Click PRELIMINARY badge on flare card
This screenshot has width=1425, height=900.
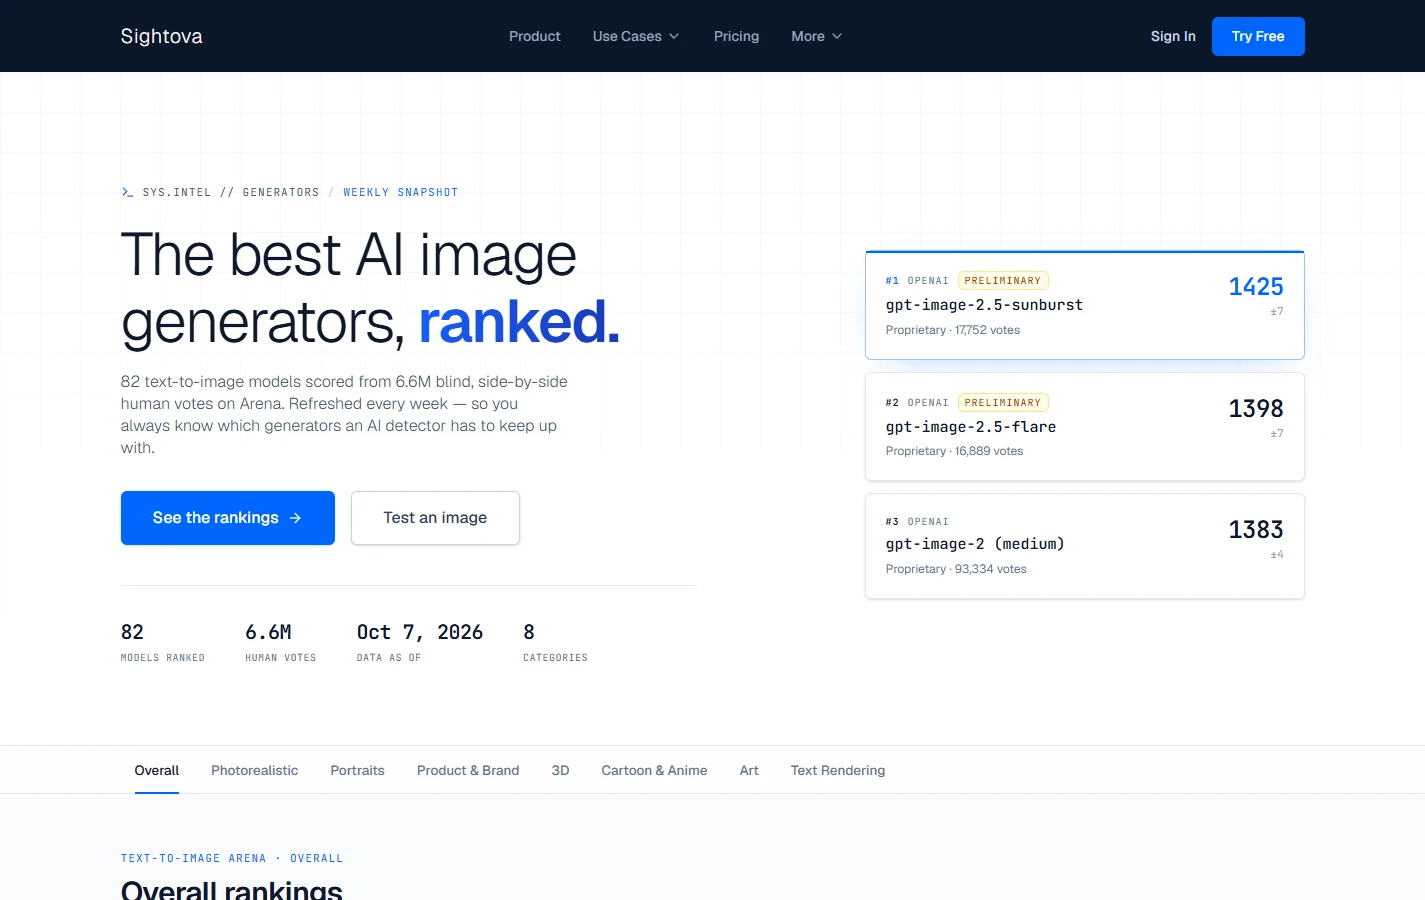click(1003, 403)
